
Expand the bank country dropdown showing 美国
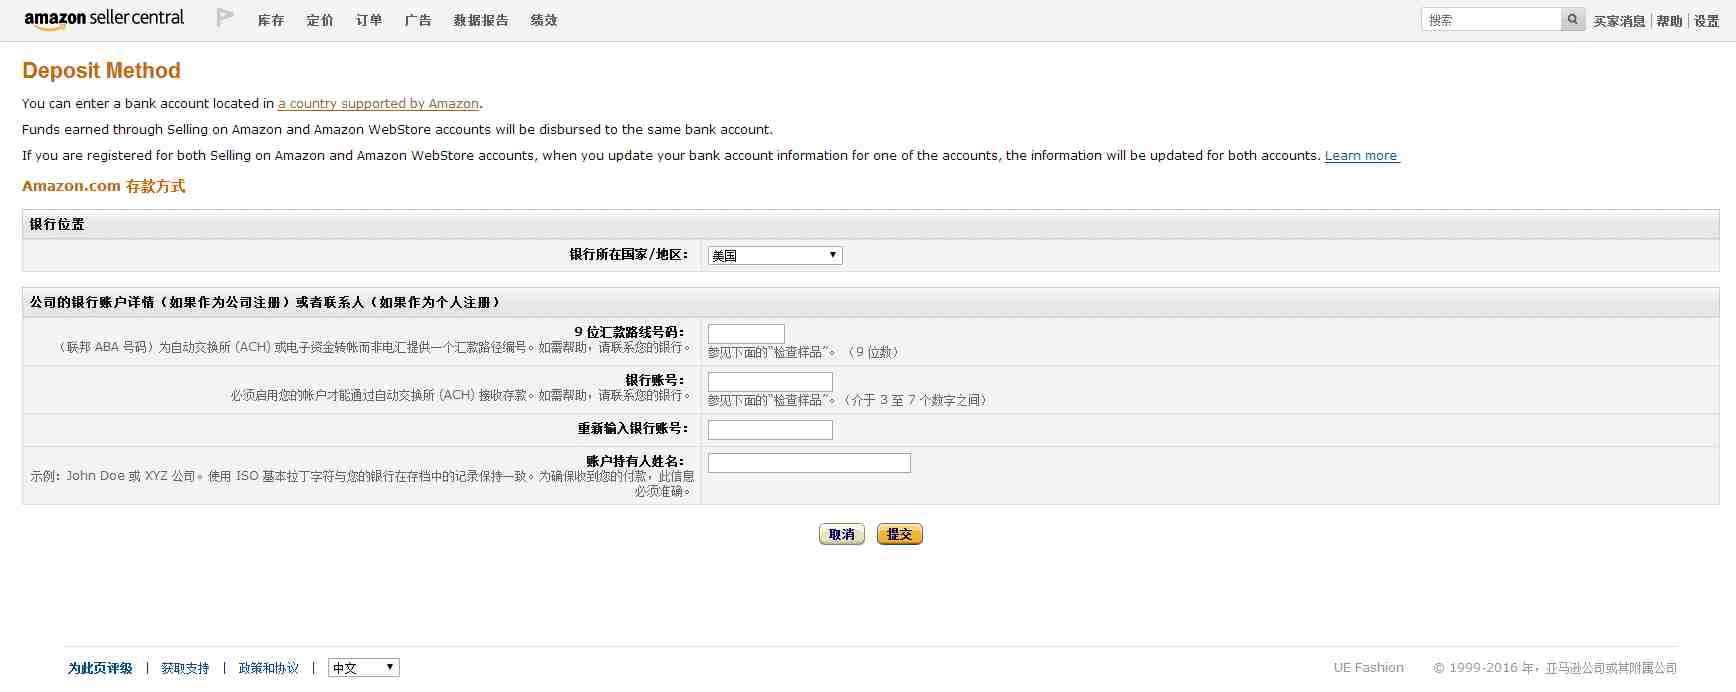tap(775, 255)
